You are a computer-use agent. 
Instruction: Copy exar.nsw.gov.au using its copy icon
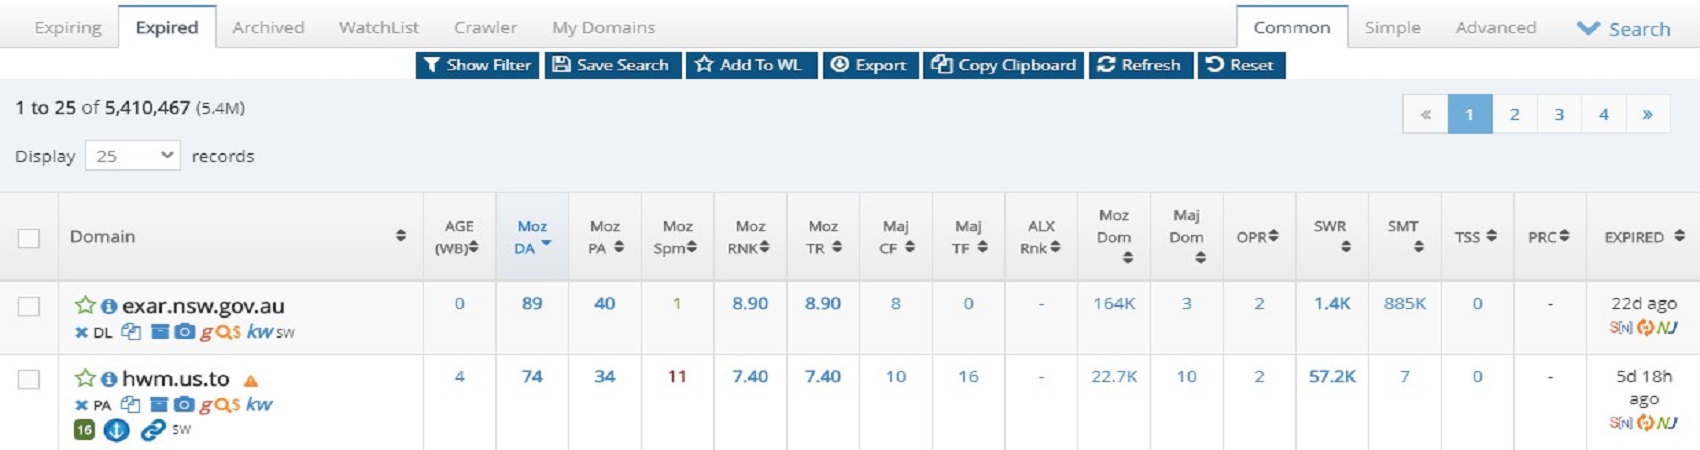[x=131, y=331]
